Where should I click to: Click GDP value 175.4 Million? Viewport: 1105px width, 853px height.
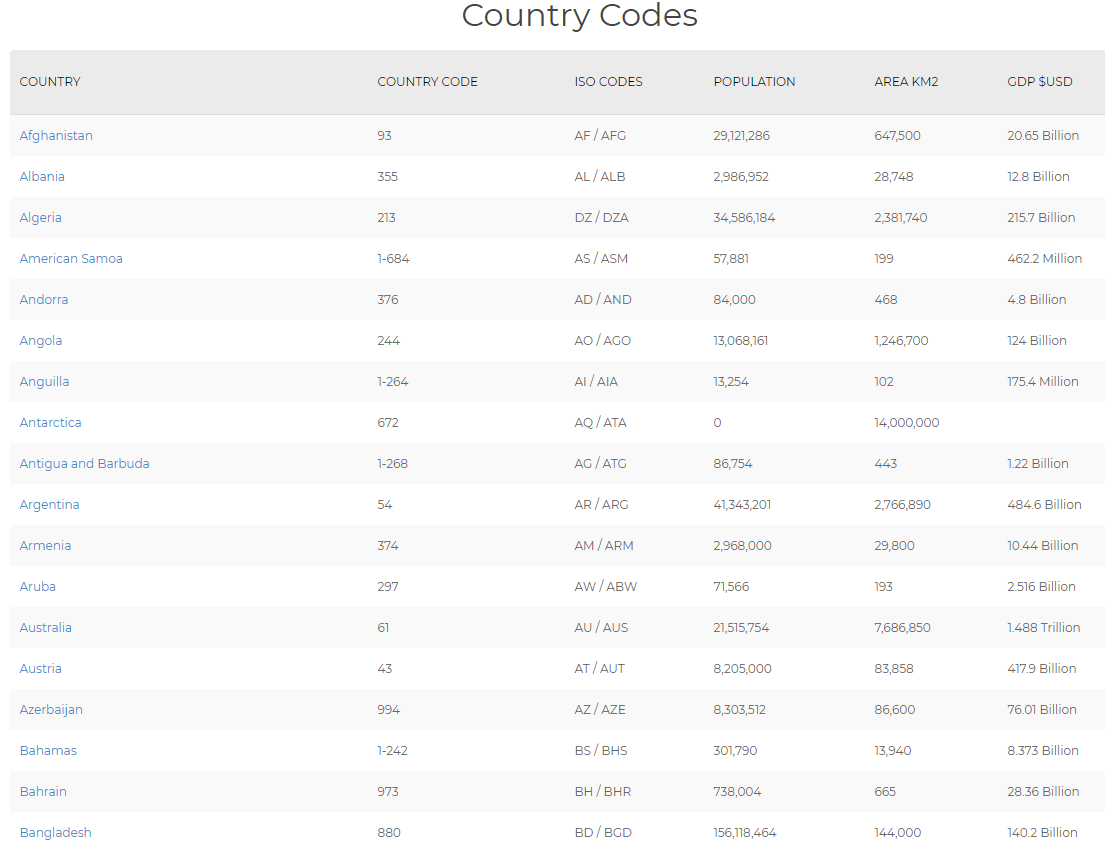click(1043, 381)
